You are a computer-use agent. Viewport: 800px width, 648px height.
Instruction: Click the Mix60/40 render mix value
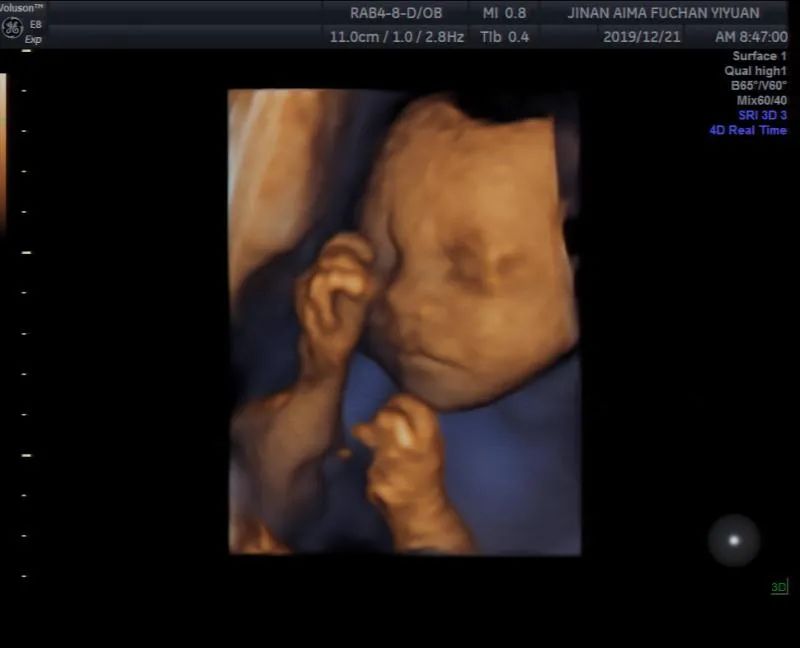[x=761, y=101]
